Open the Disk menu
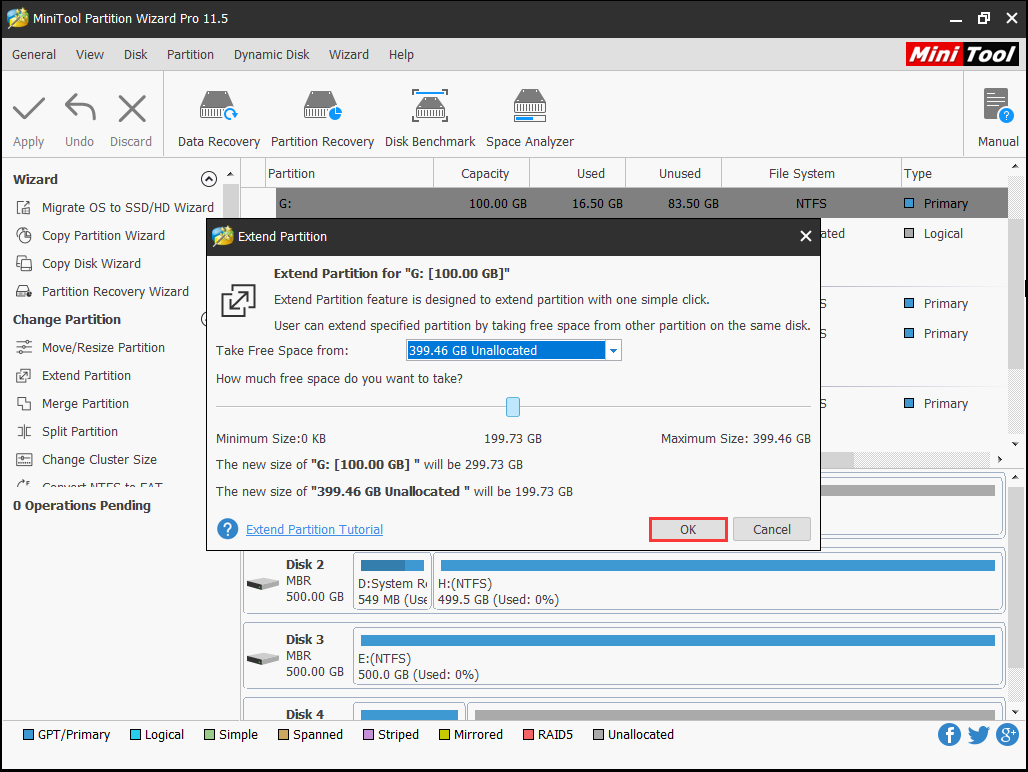The width and height of the screenshot is (1028, 772). [136, 54]
